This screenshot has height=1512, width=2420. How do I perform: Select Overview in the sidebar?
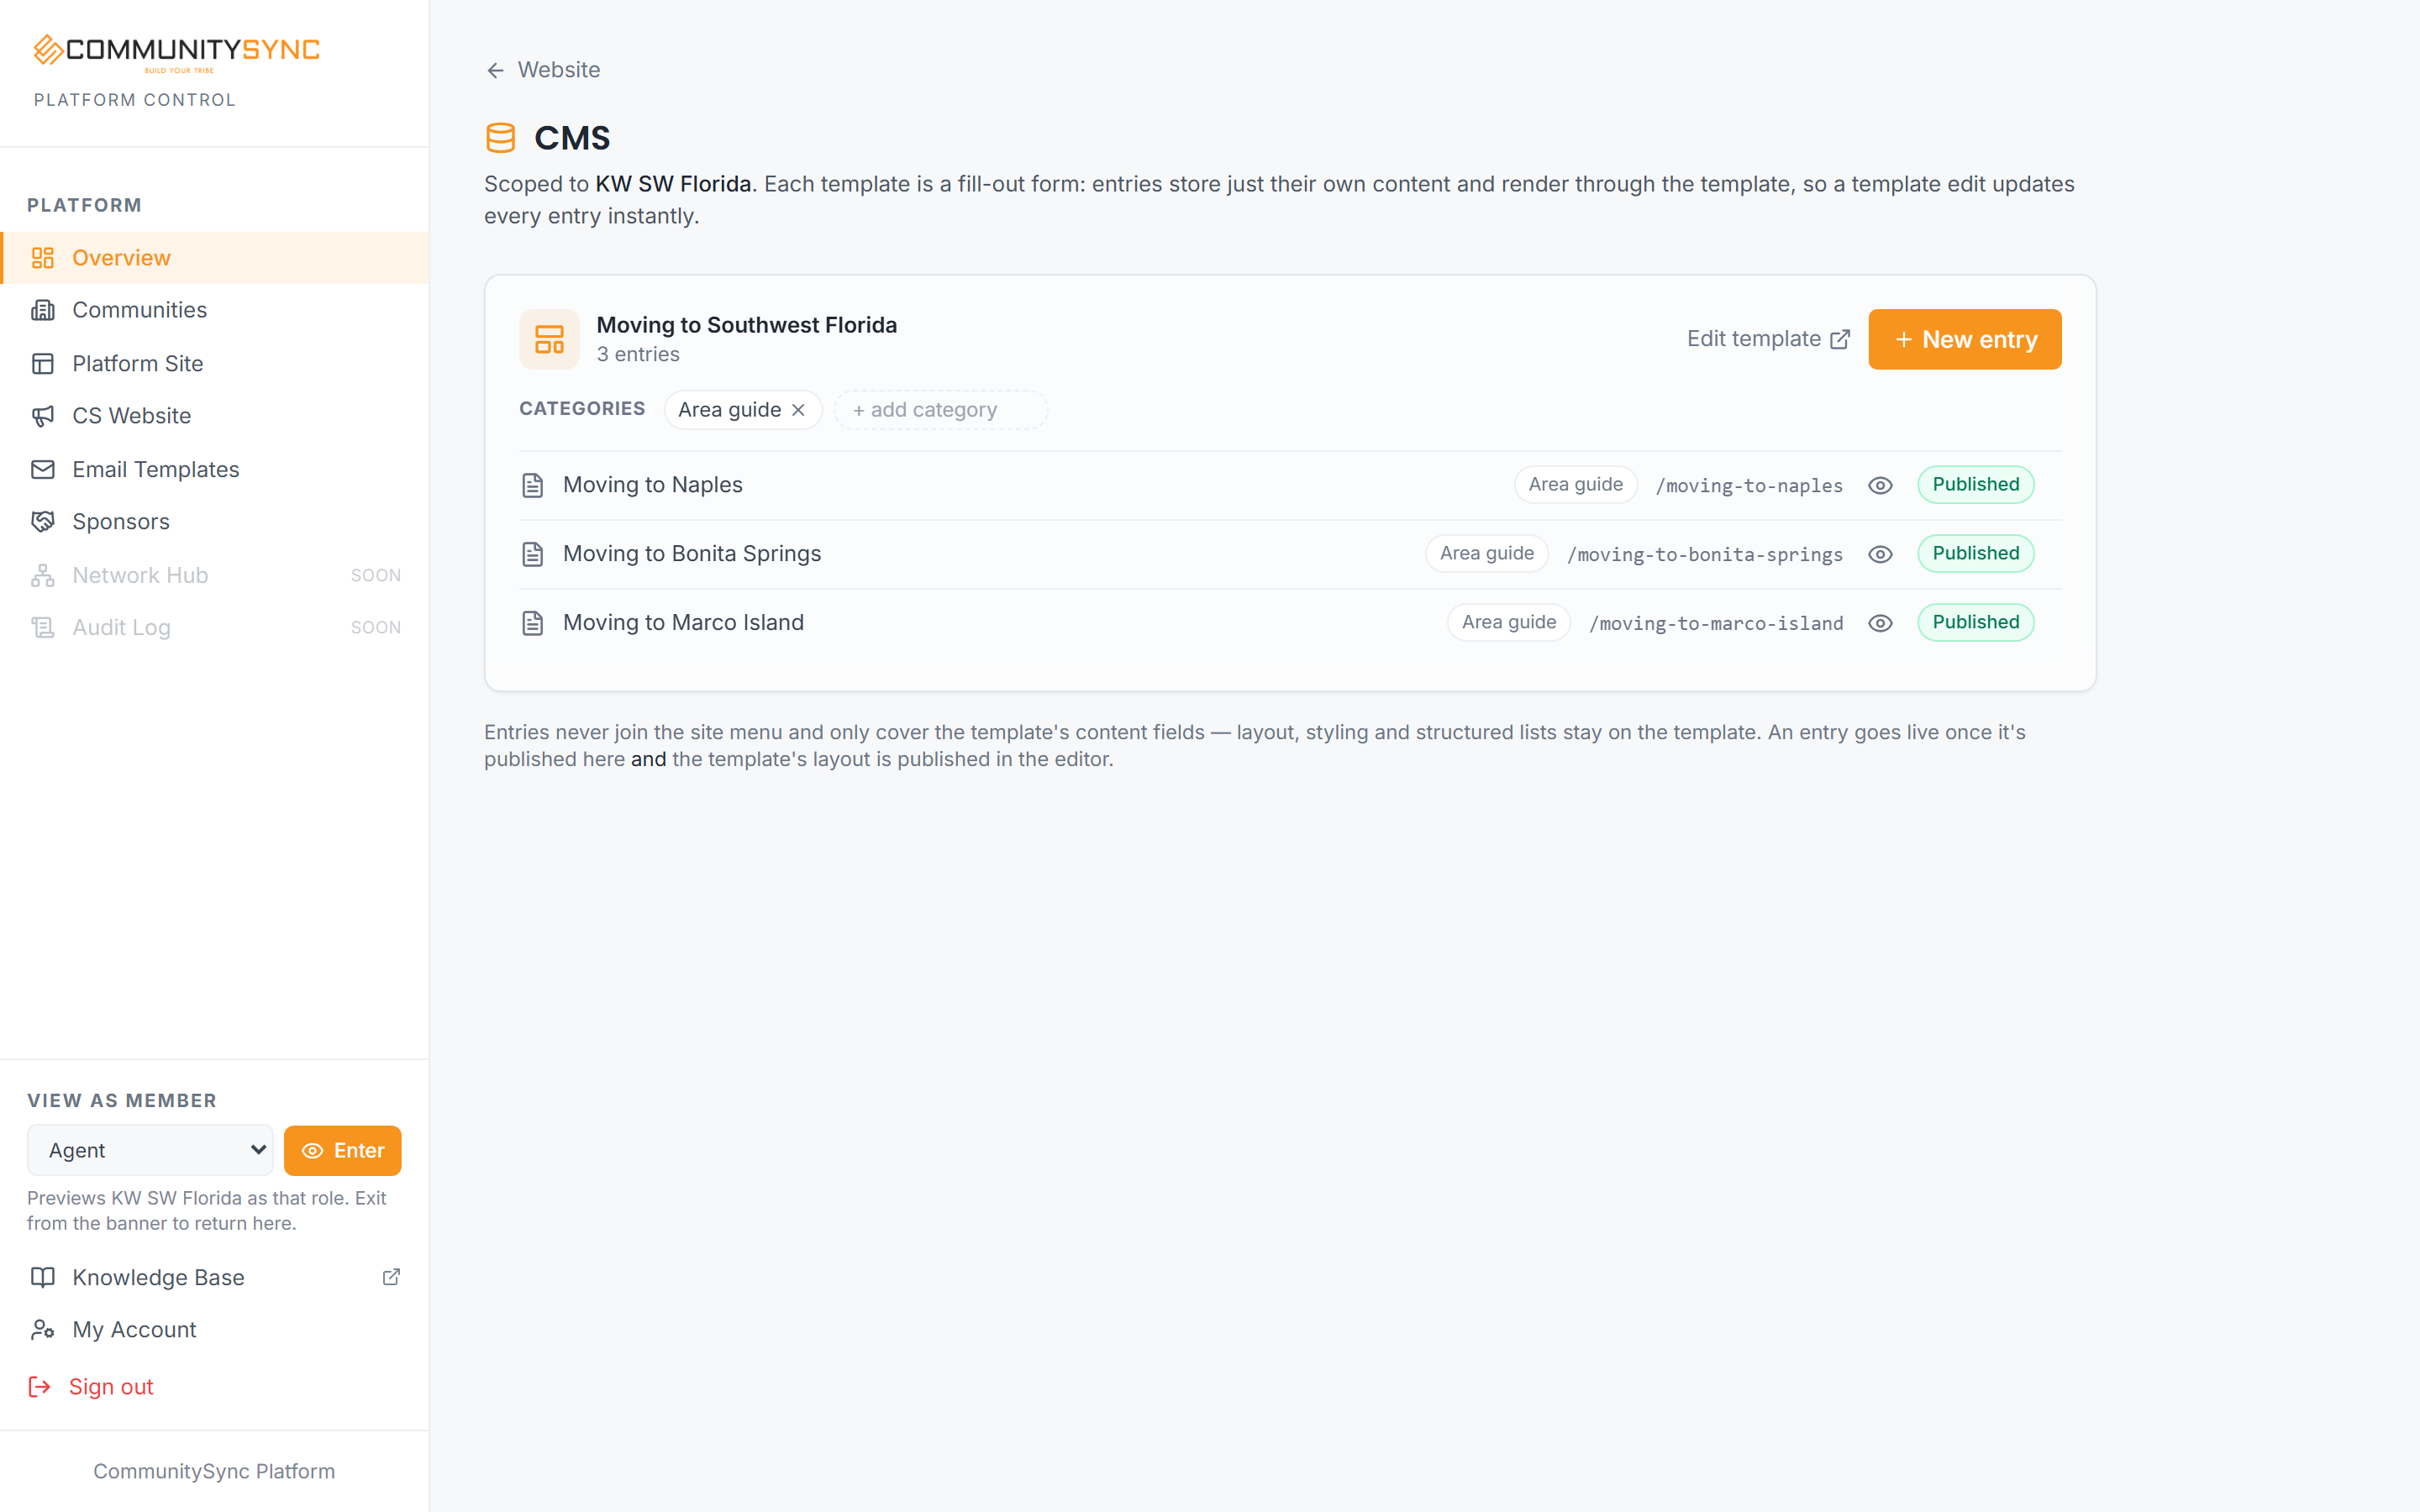(x=215, y=258)
